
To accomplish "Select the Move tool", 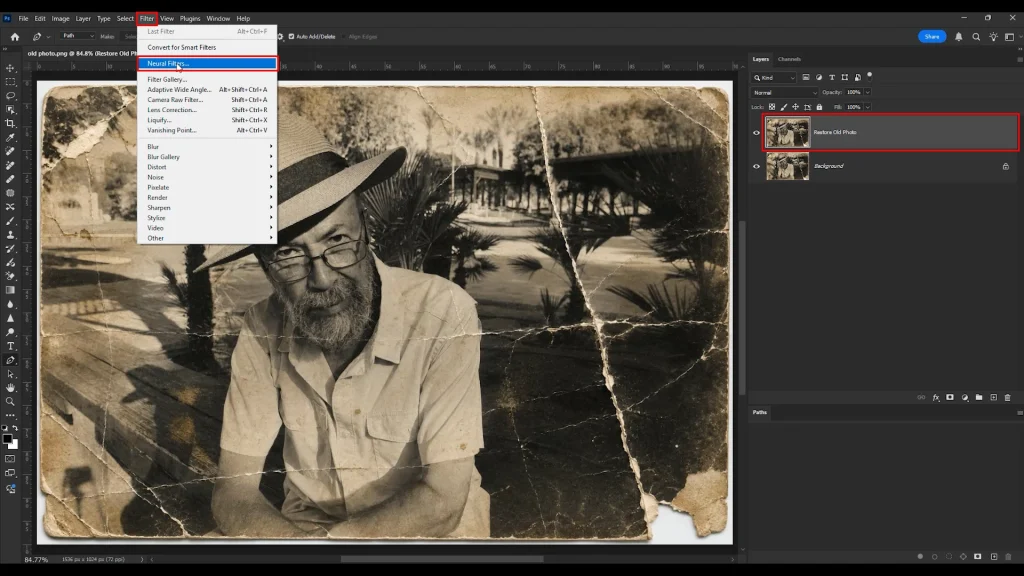I will (x=10, y=68).
